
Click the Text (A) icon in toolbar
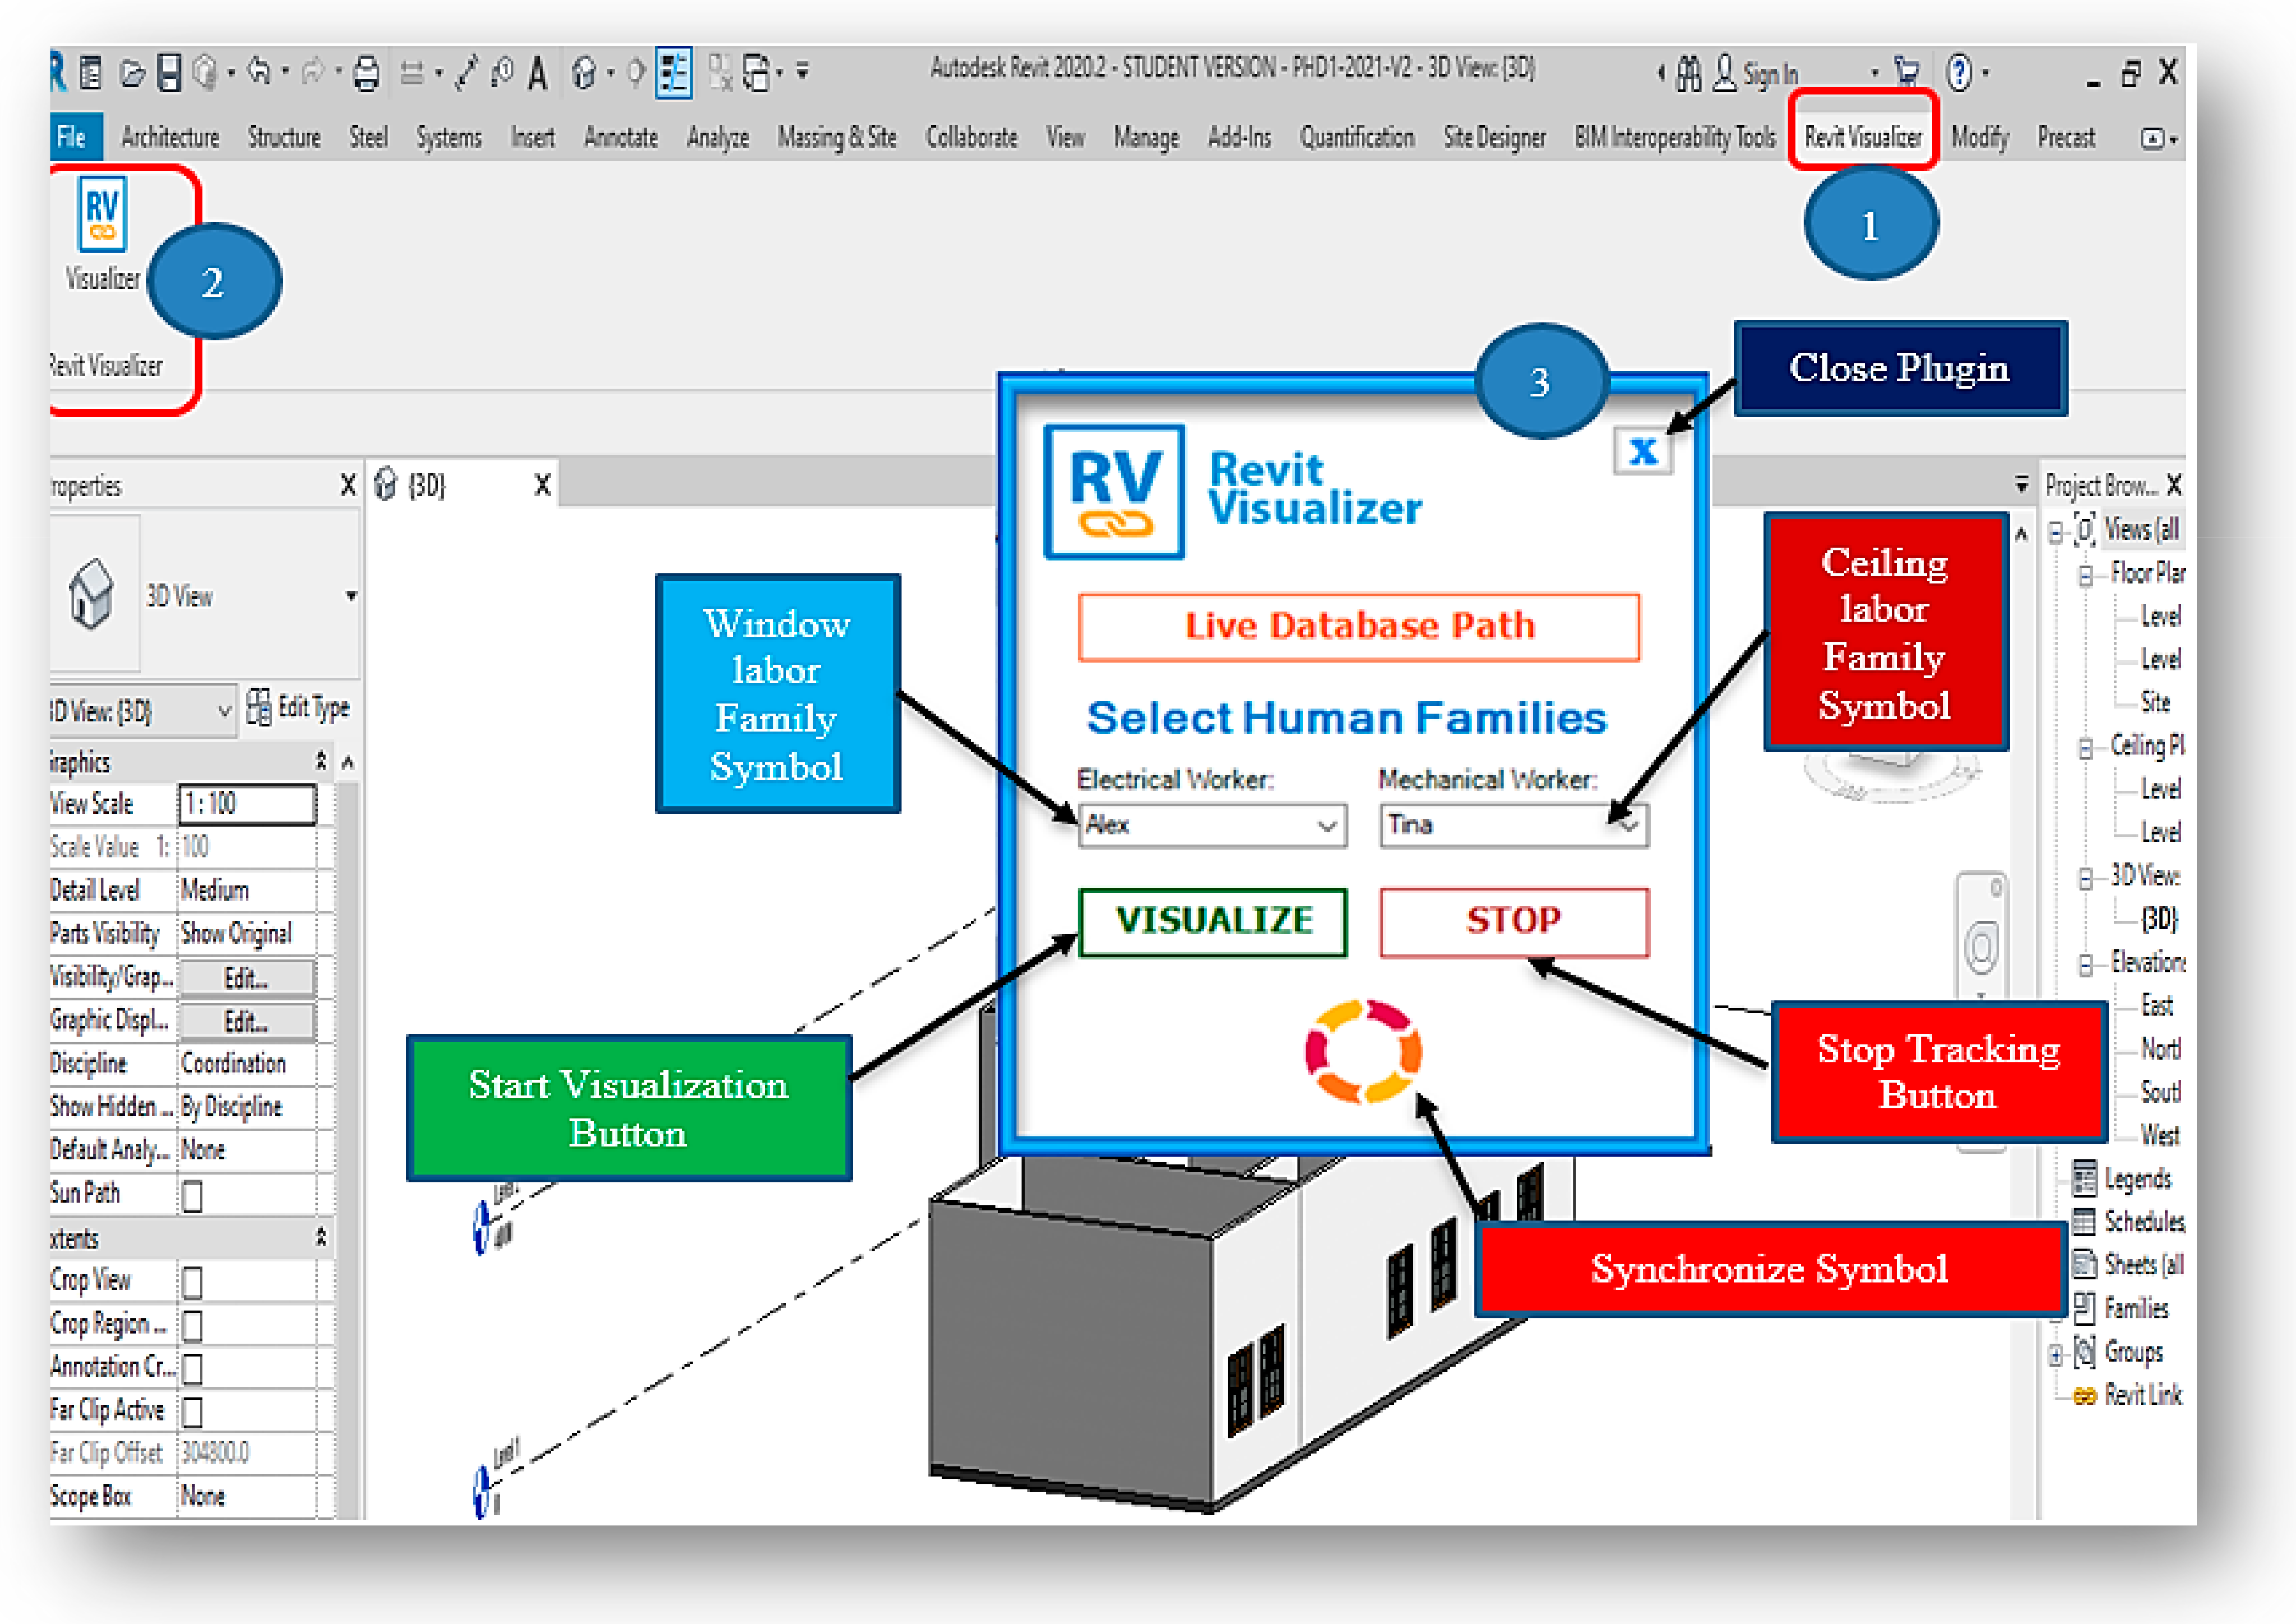pyautogui.click(x=538, y=74)
